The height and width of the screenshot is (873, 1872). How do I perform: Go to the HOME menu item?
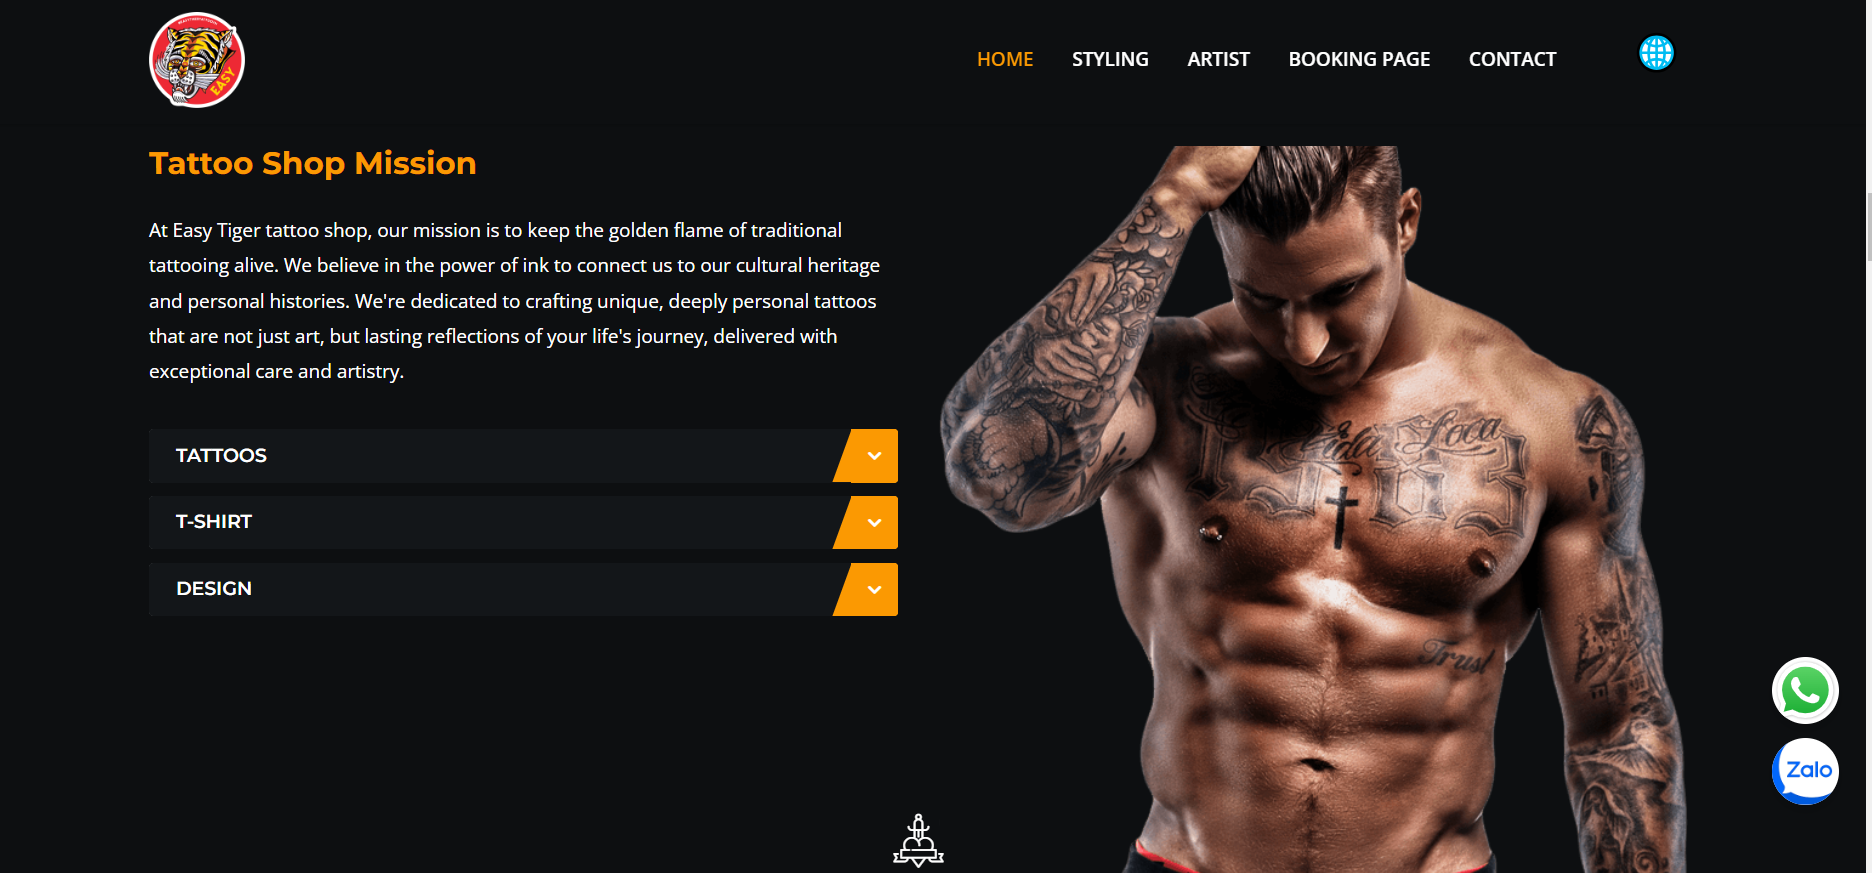click(x=1005, y=59)
